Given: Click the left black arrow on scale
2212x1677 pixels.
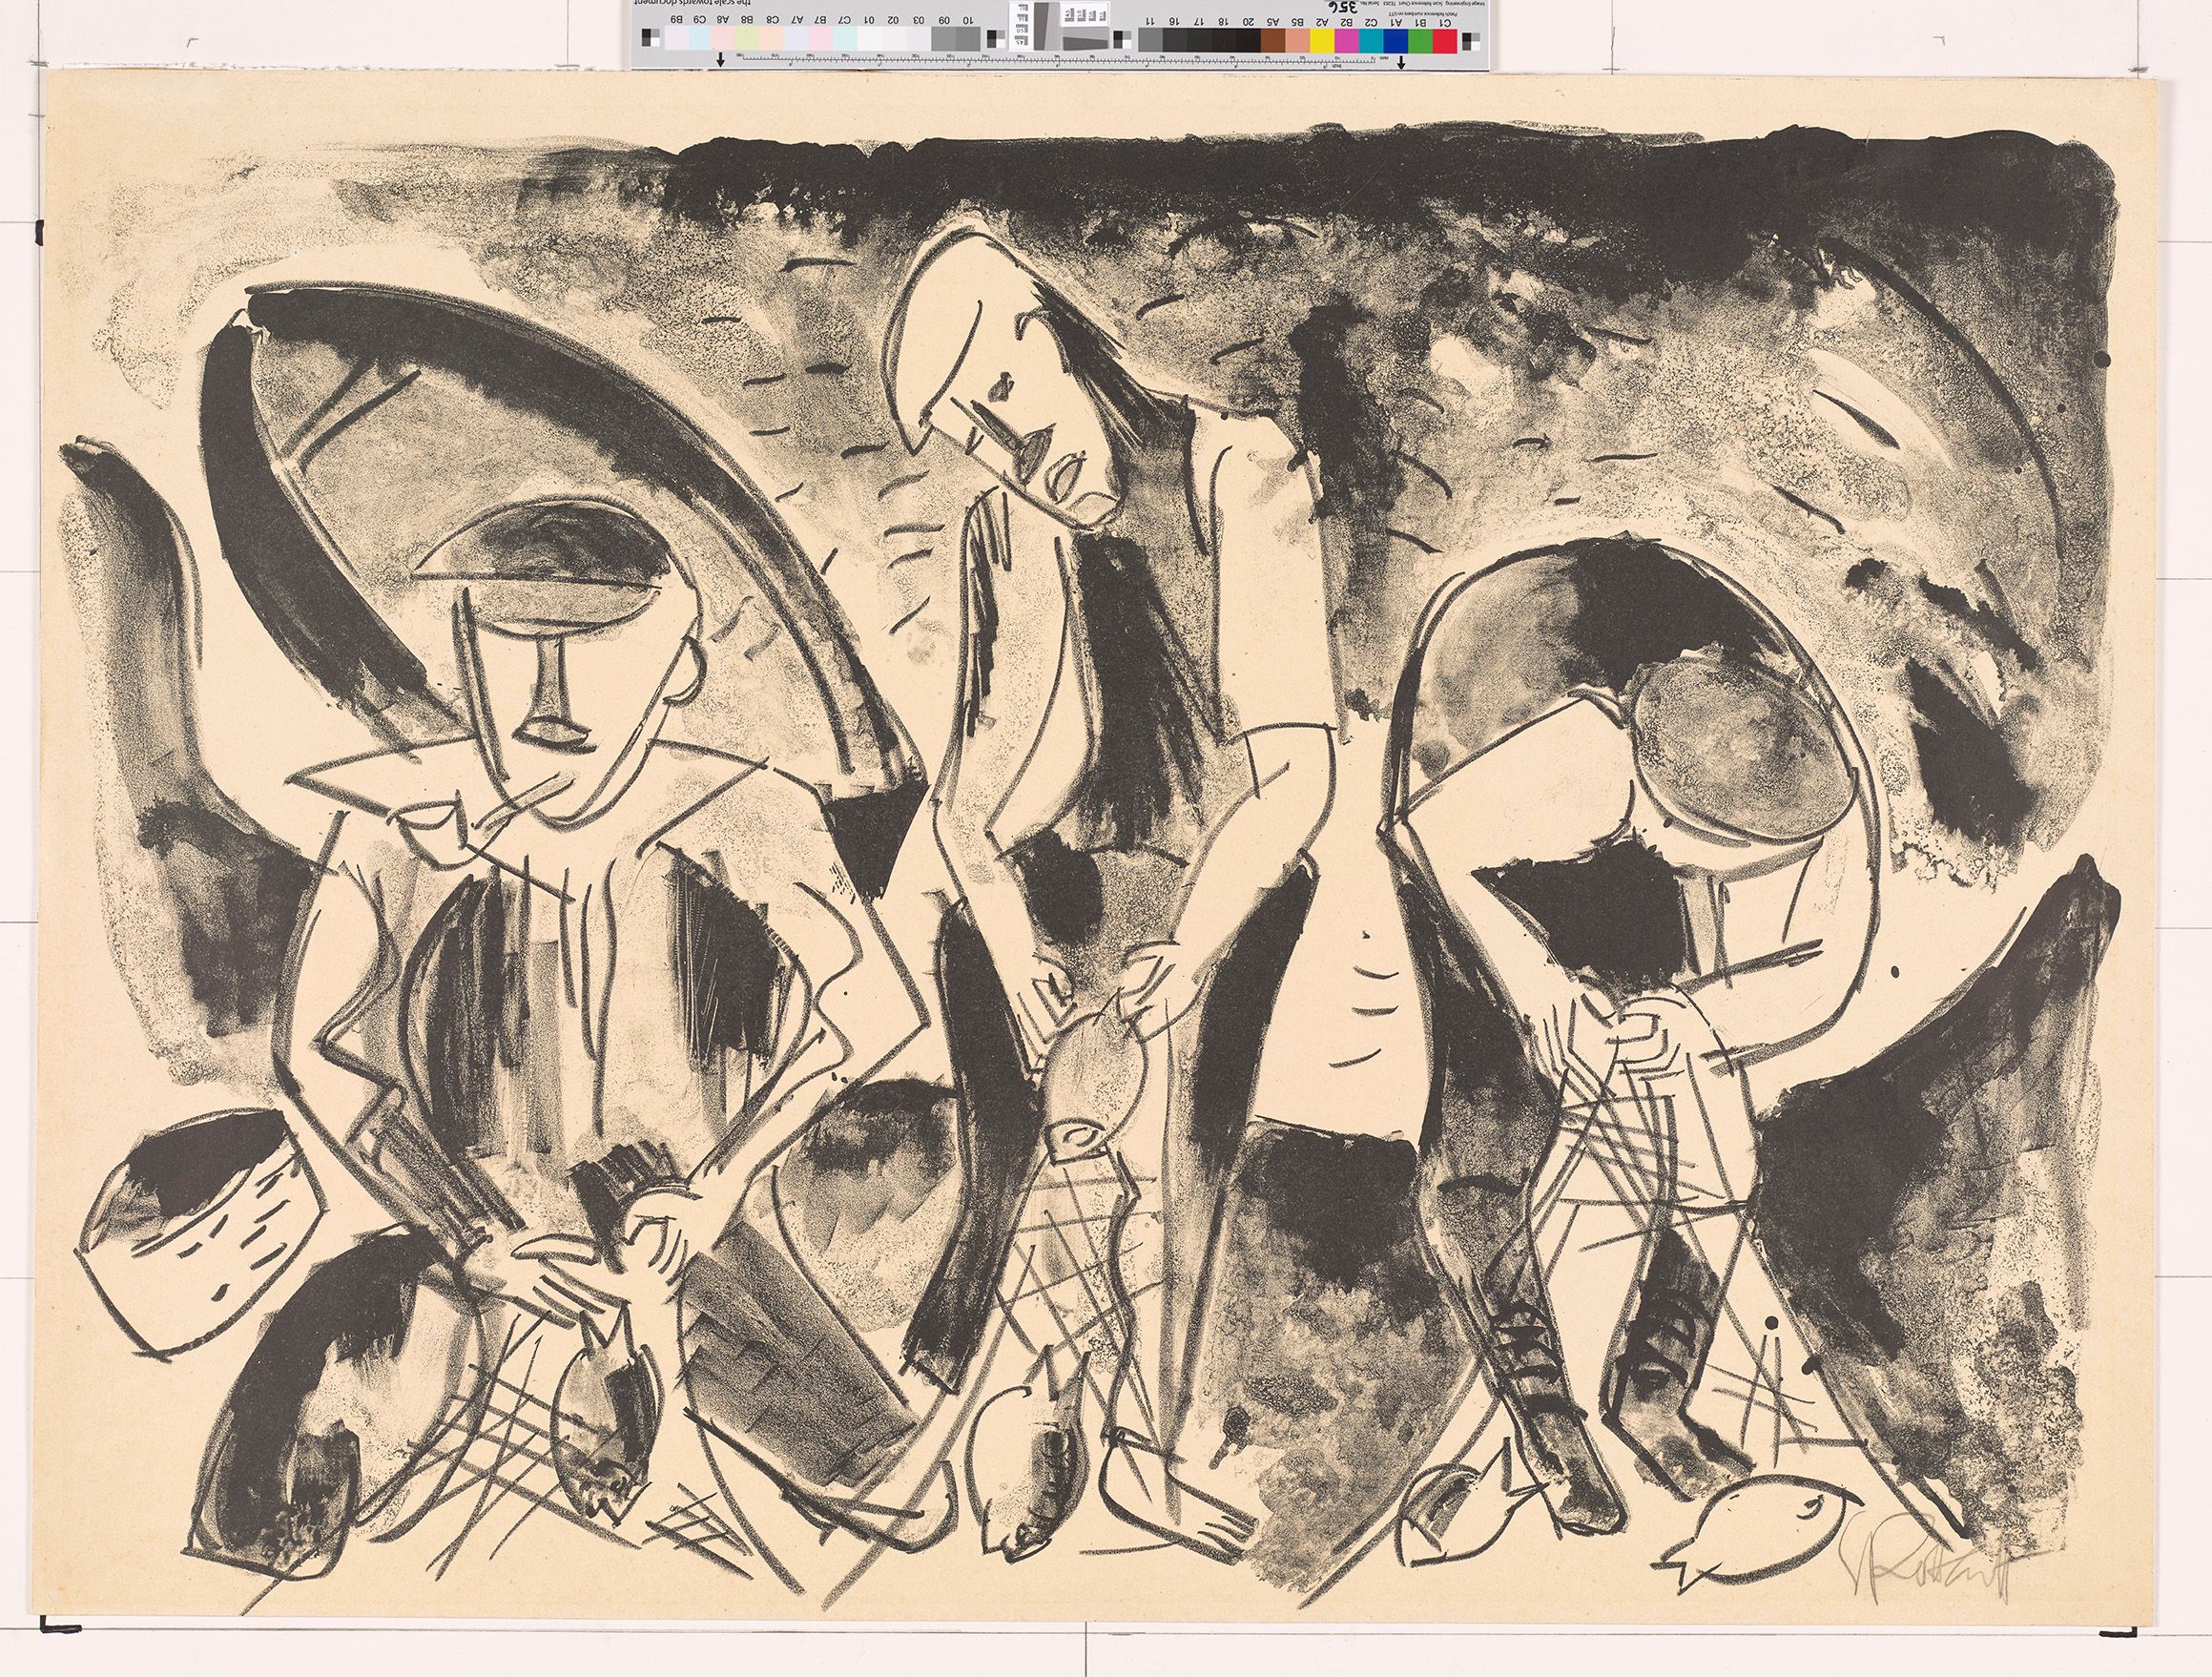Looking at the screenshot, I should [720, 62].
